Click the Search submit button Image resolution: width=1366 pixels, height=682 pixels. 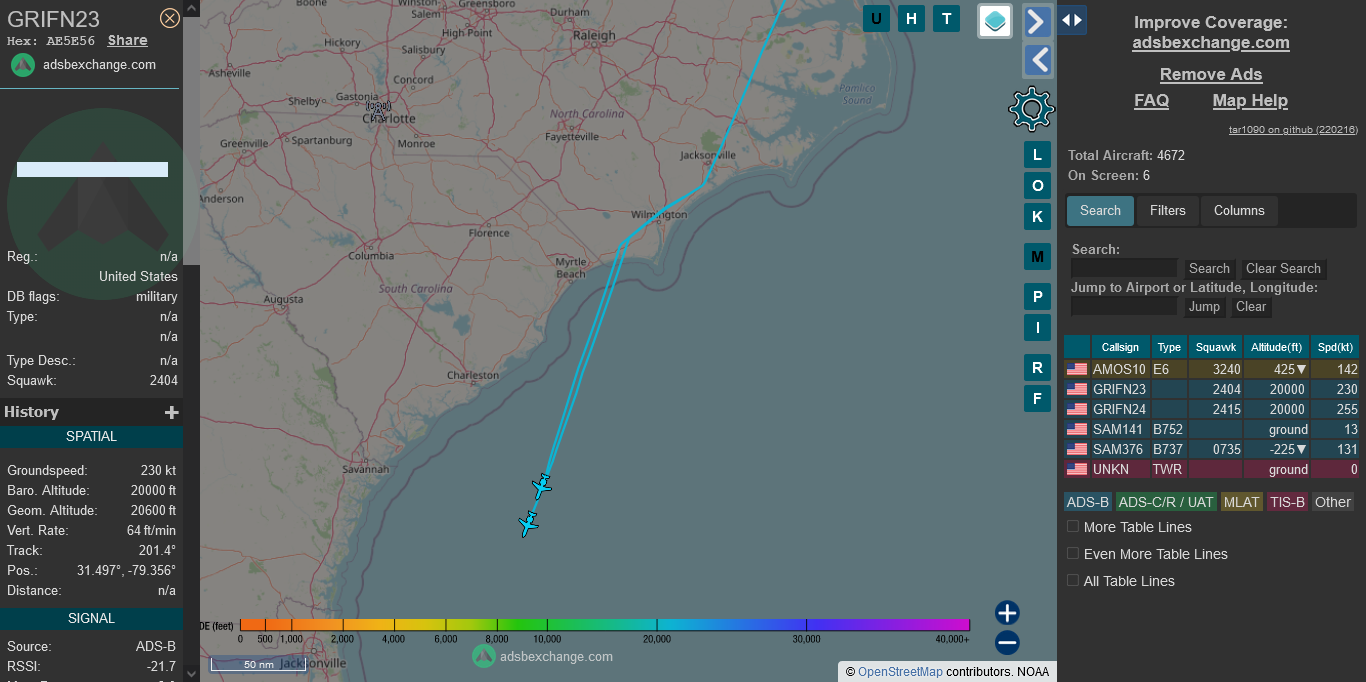point(1209,268)
